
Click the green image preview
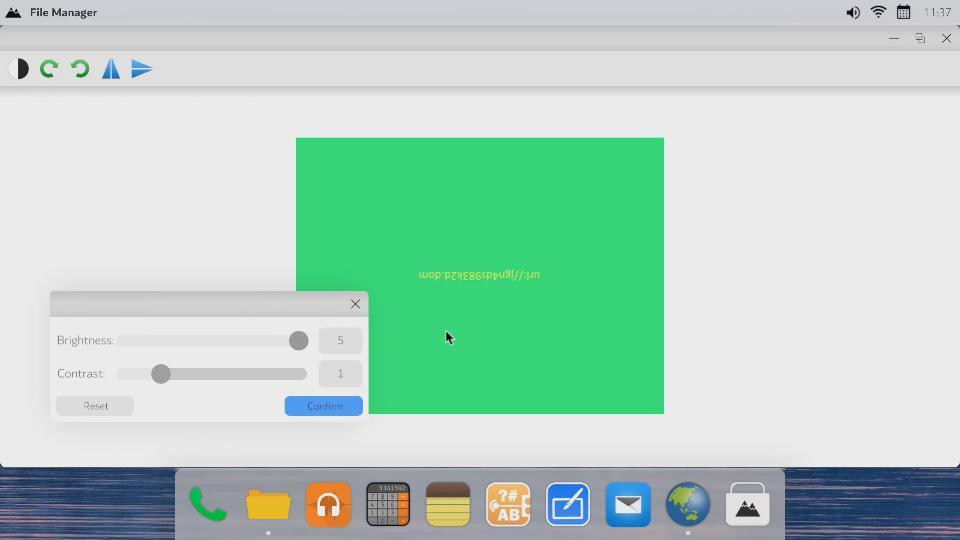pyautogui.click(x=480, y=276)
